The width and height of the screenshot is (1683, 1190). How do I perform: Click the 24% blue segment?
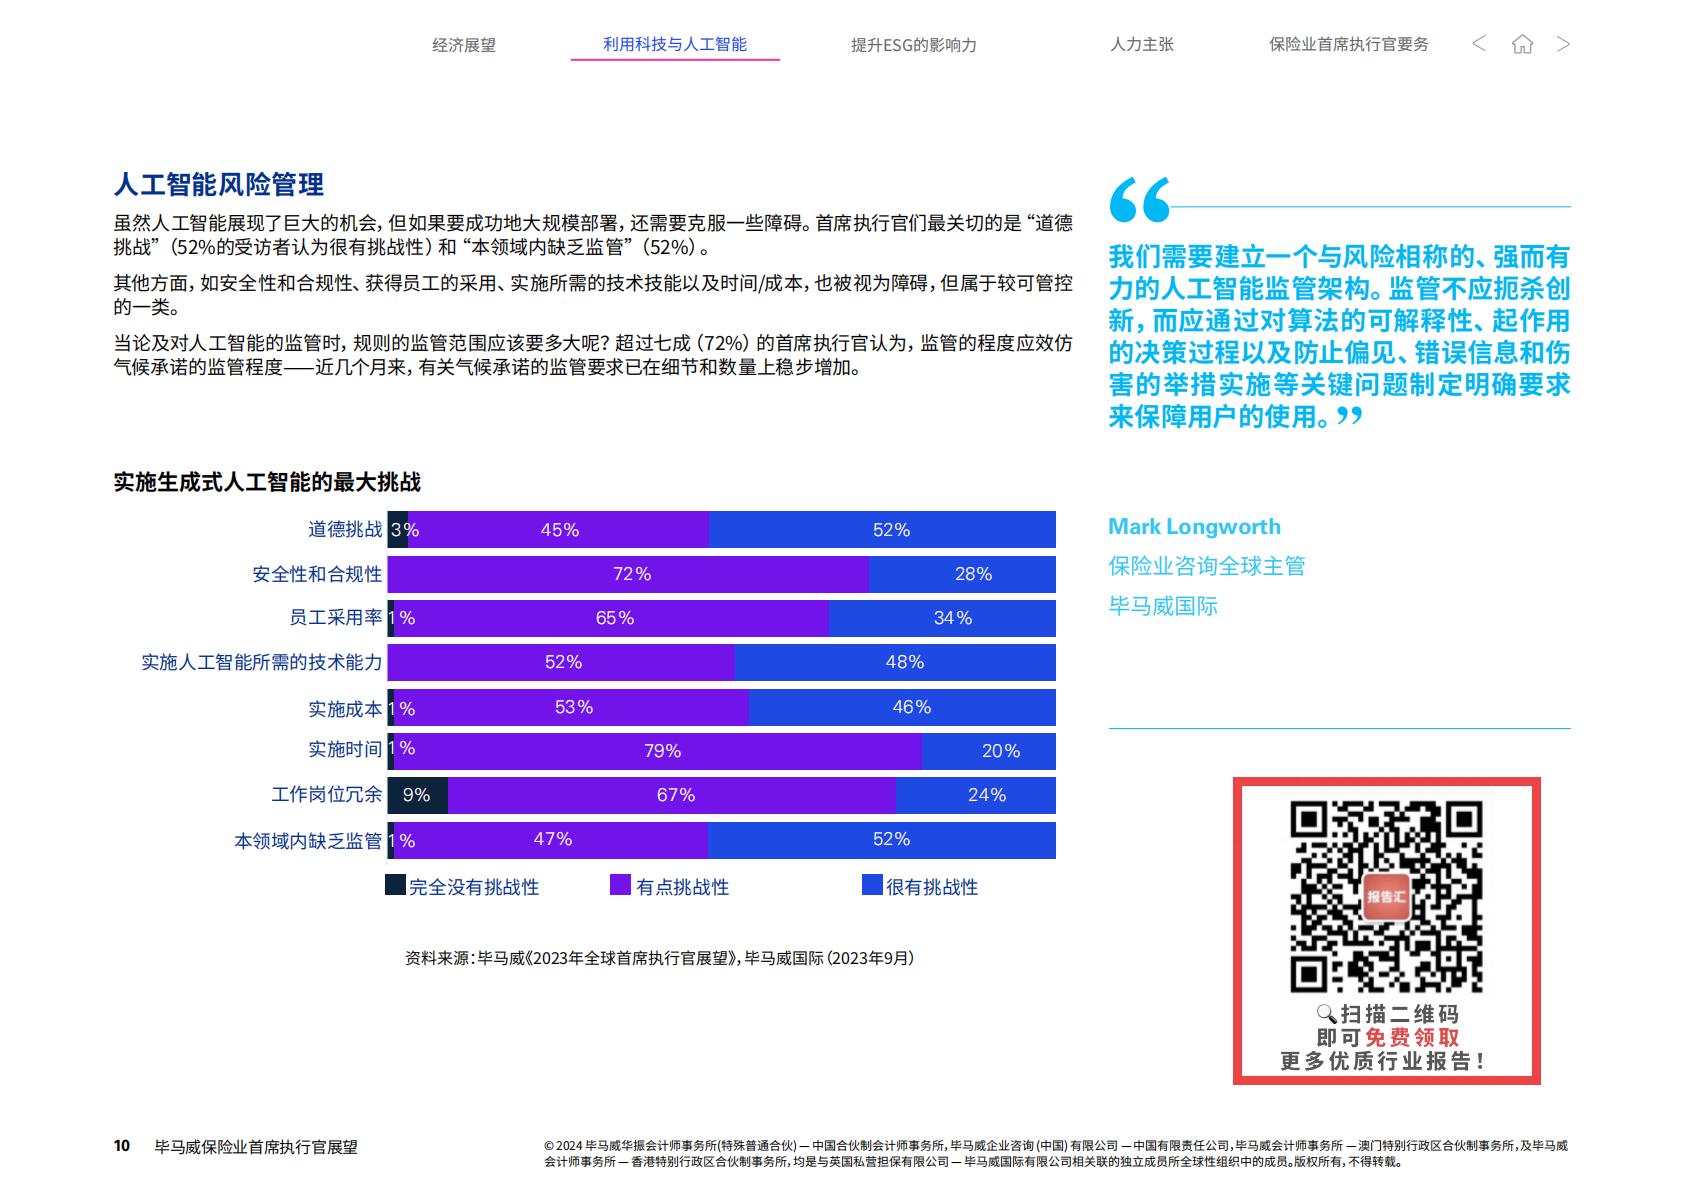pos(976,795)
